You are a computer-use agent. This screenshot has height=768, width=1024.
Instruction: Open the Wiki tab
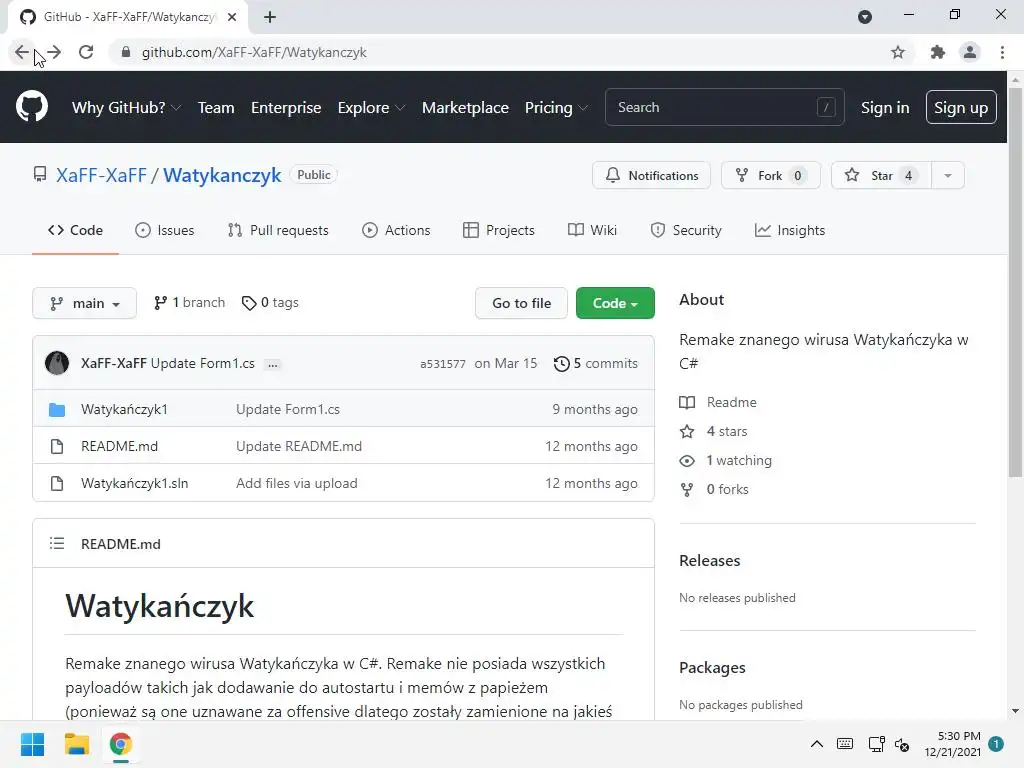(x=592, y=230)
